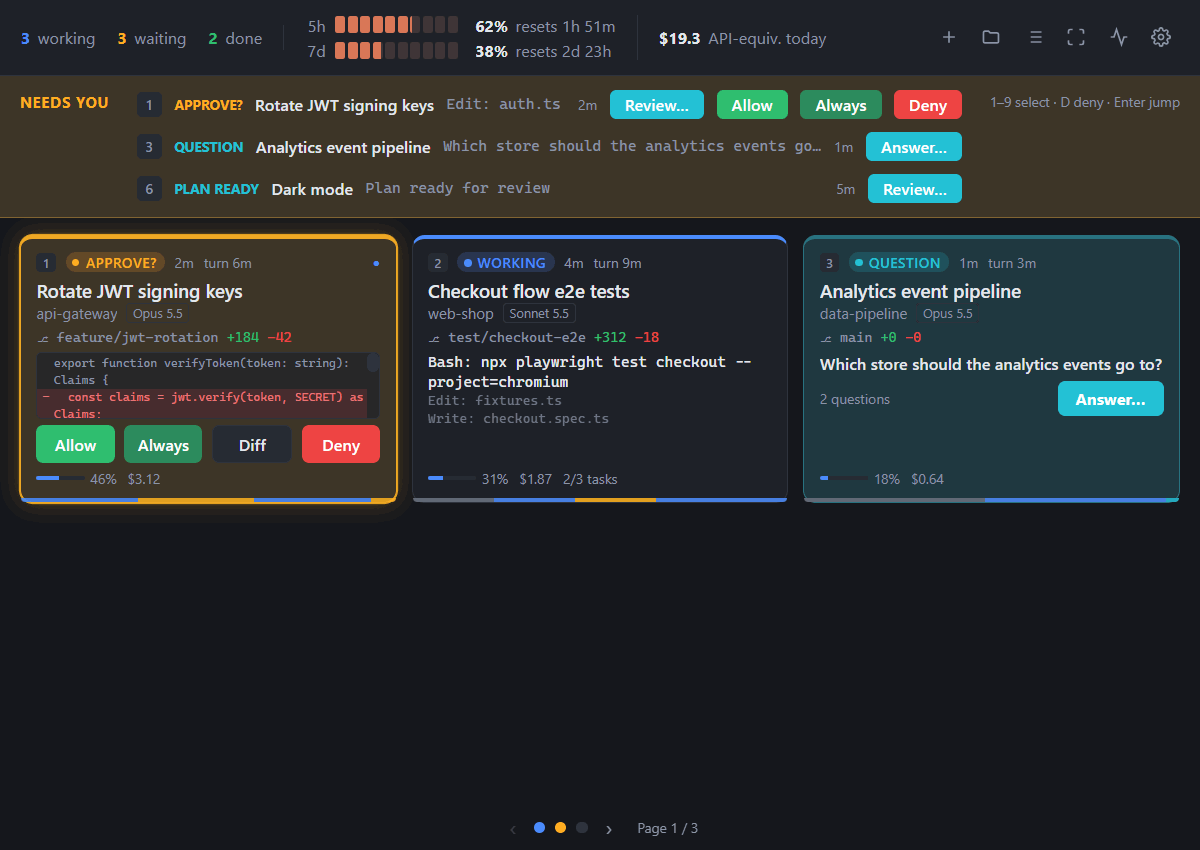1200x850 pixels.
Task: Click the QUESTION badge on card 3
Action: coord(899,263)
